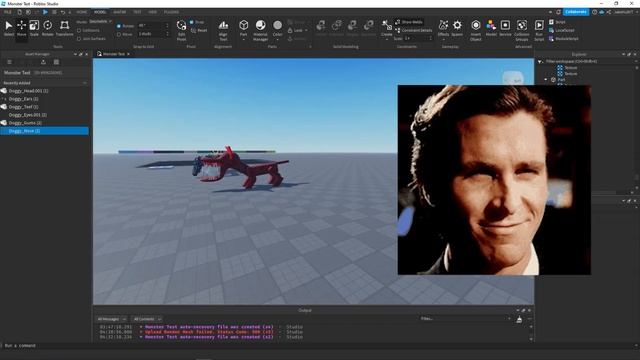
Task: Clear the Output window with the trash icon
Action: coord(519,319)
